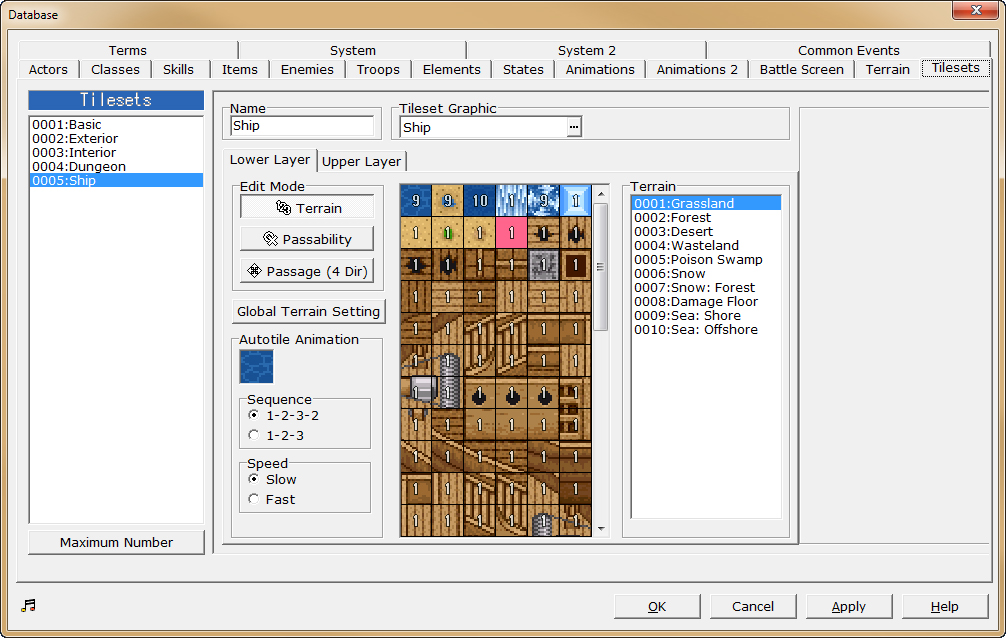
Task: Select the Terrain edit mode tool
Action: click(x=306, y=207)
